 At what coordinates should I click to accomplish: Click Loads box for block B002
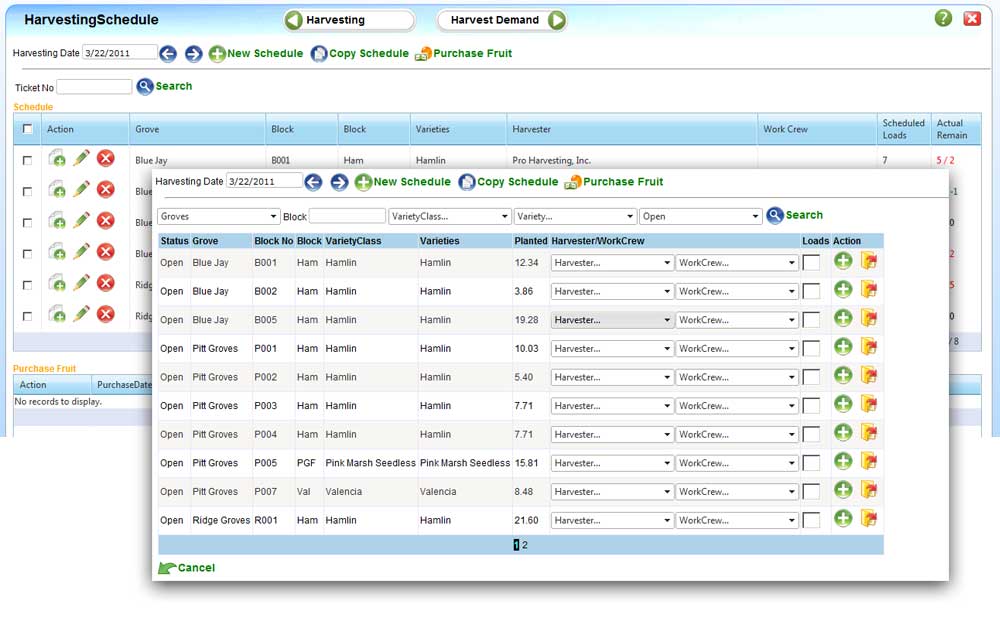coord(811,292)
